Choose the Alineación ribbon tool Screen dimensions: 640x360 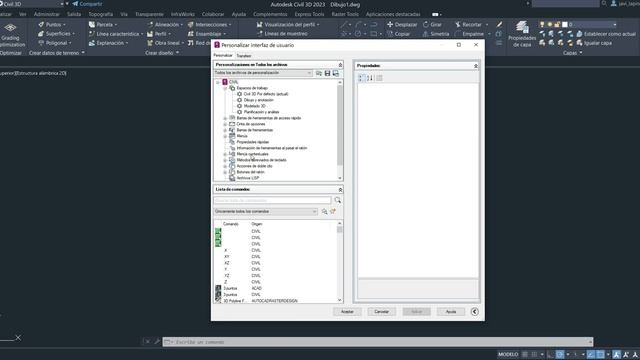click(165, 24)
